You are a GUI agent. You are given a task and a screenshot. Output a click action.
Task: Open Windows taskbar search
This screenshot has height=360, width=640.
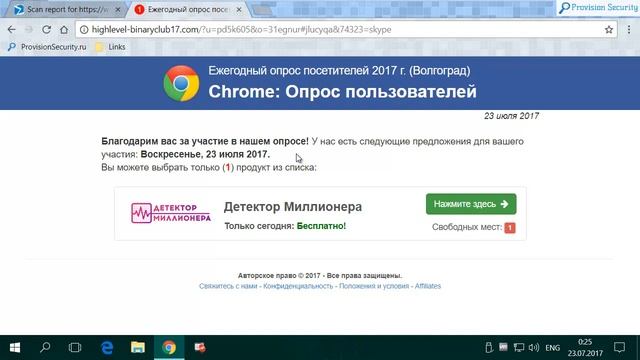45,347
